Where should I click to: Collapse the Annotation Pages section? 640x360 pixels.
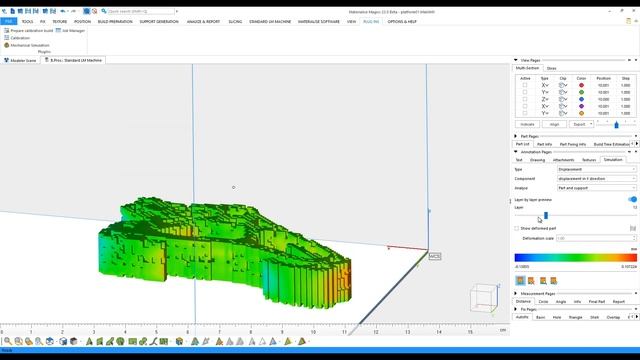(x=516, y=152)
